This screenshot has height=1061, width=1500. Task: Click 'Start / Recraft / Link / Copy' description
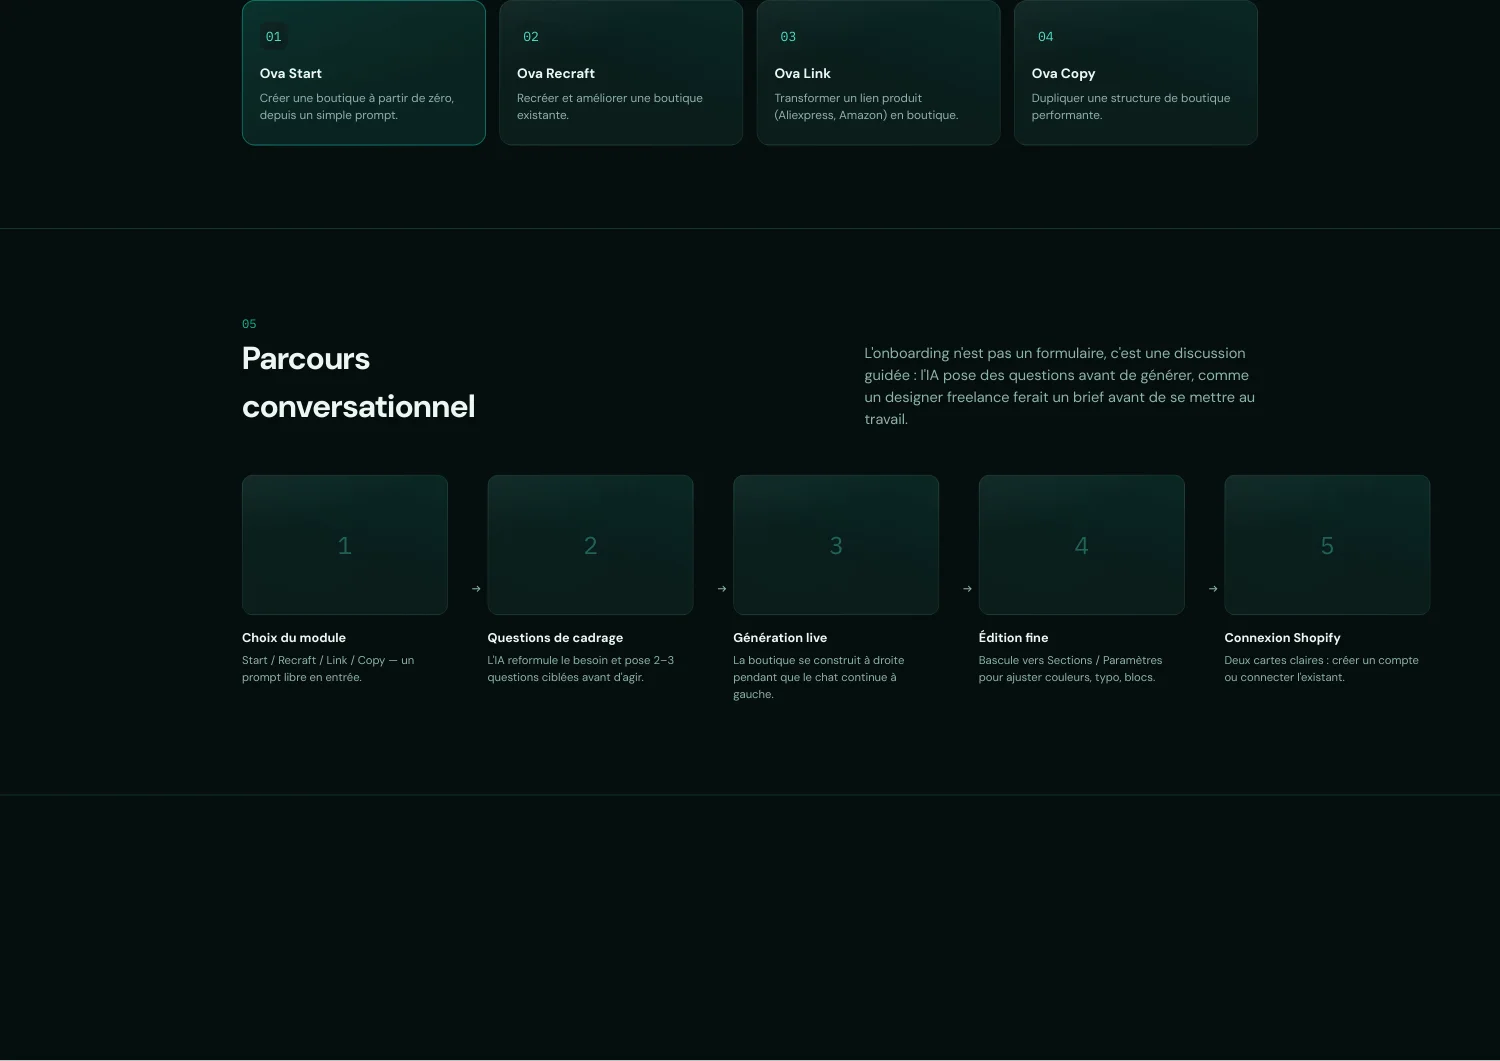[328, 669]
